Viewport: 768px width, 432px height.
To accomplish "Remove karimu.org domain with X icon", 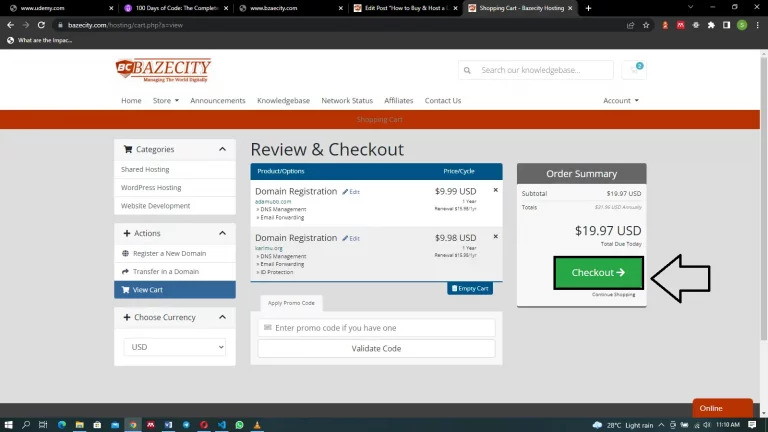I will coord(495,237).
